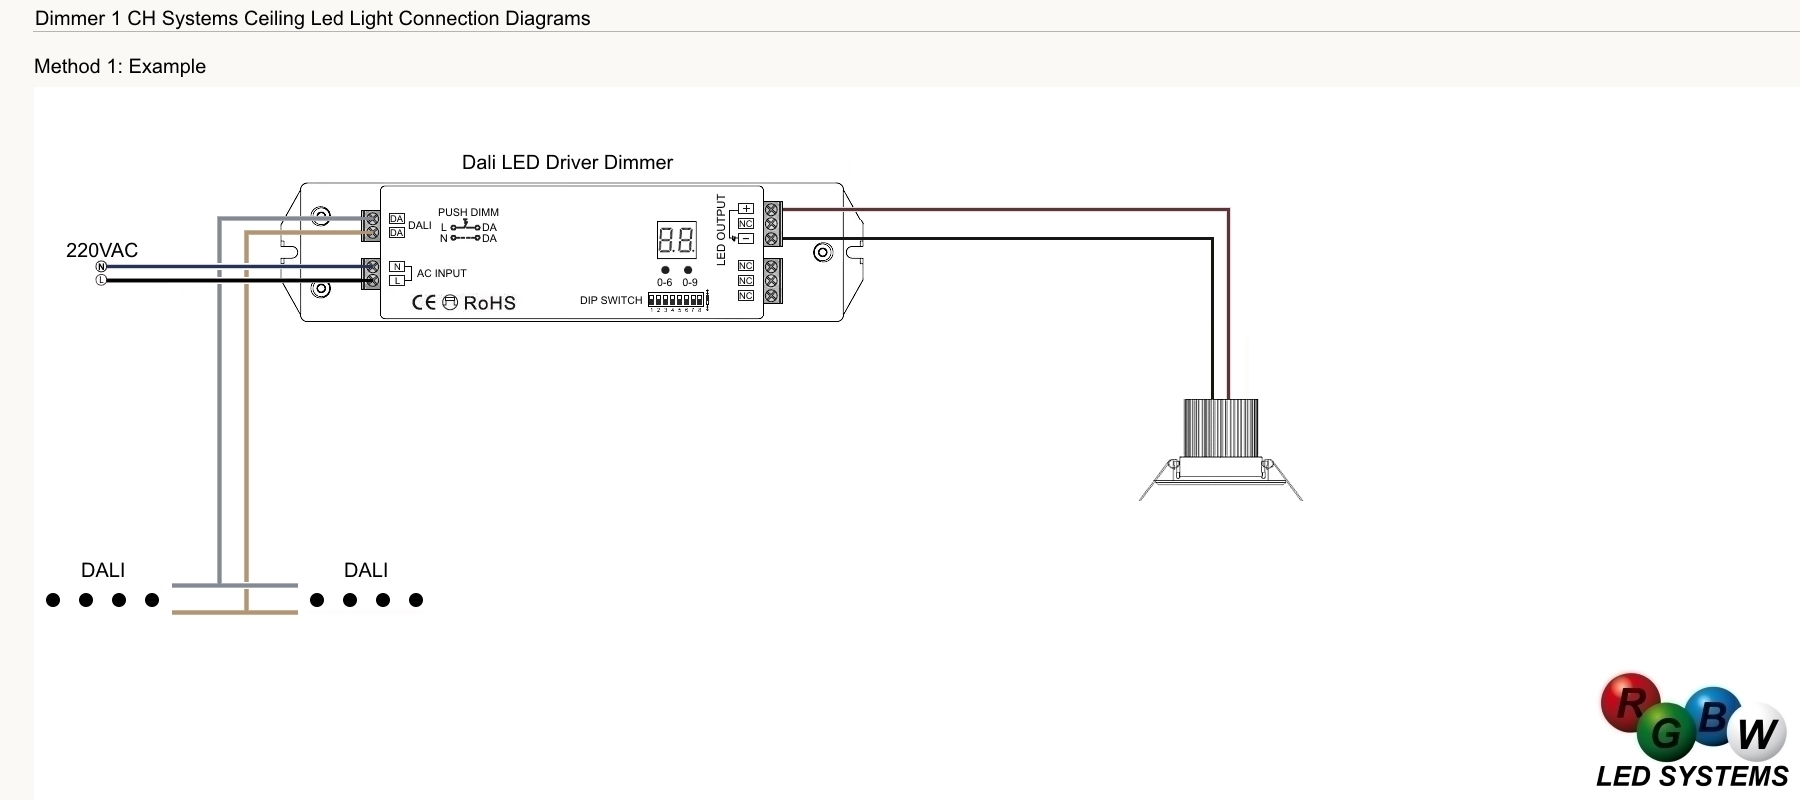This screenshot has height=800, width=1800.
Task: Click the 220VAC label
Action: (x=102, y=250)
